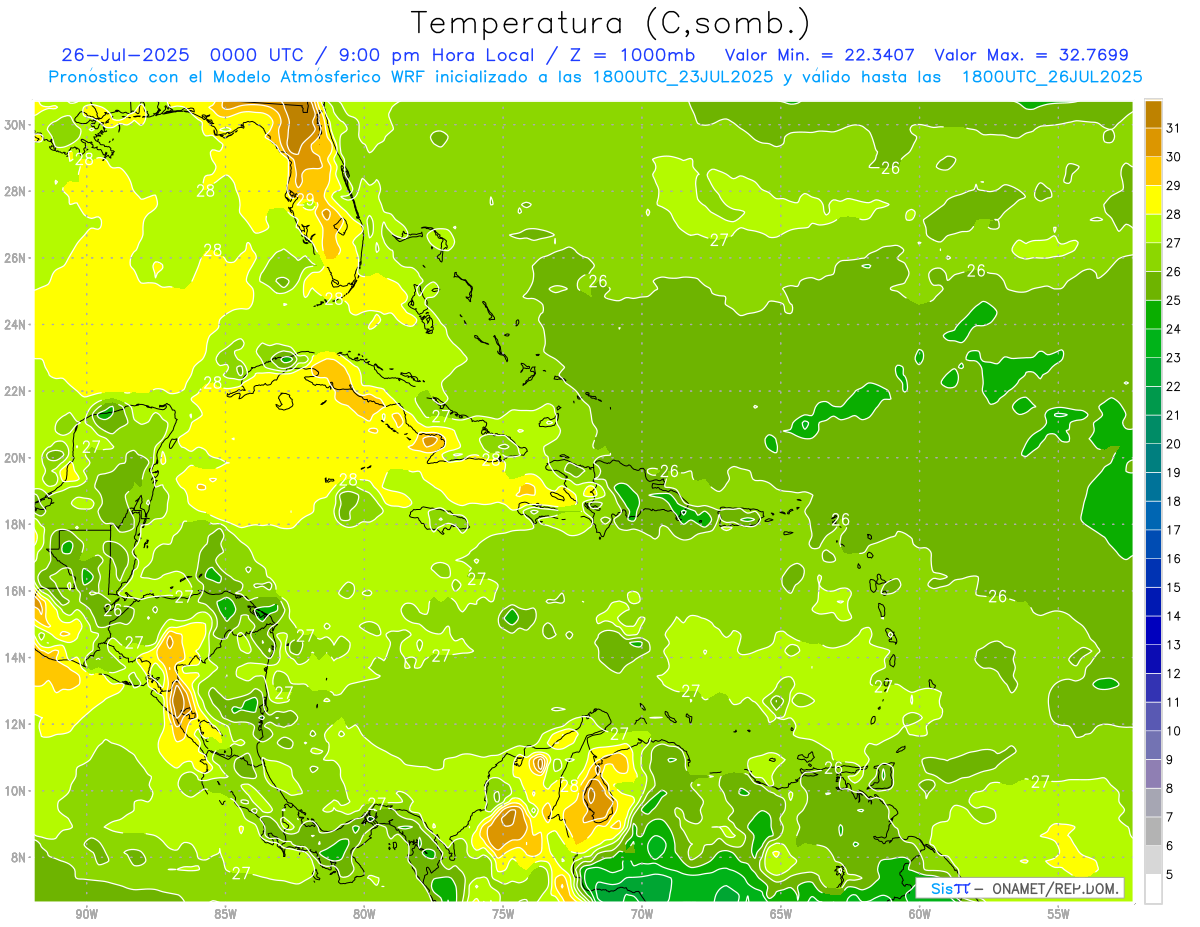The height and width of the screenshot is (927, 1200).
Task: Click the 16N latitude axis label
Action: point(17,591)
